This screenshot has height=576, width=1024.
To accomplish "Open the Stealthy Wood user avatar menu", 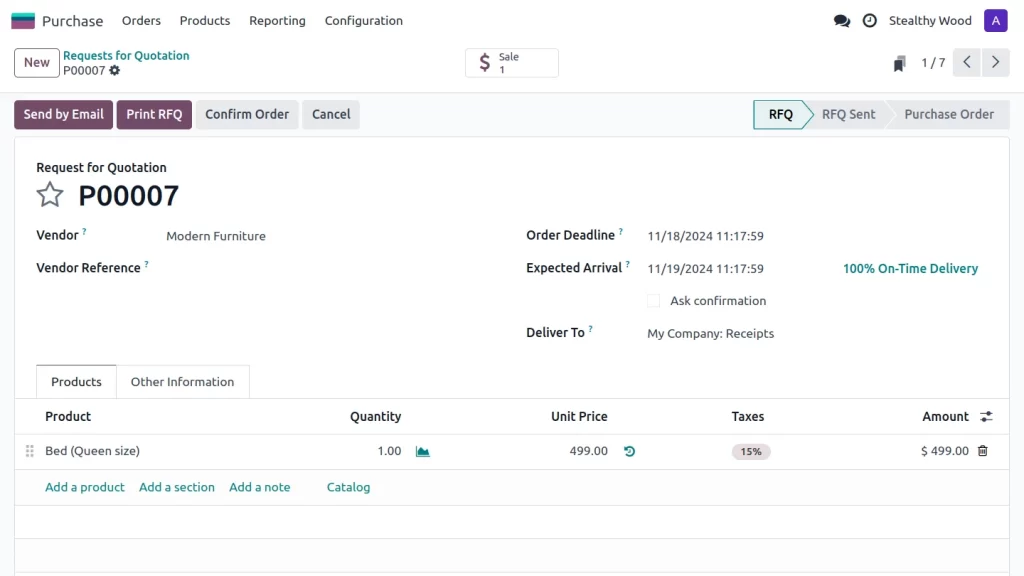I will point(995,21).
